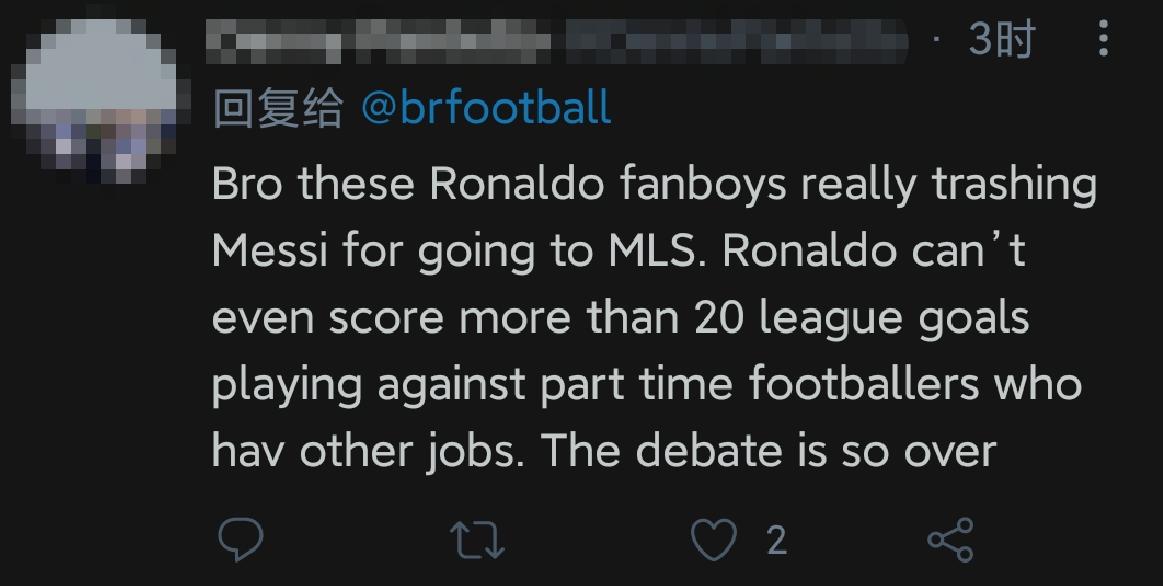
Task: Retweet the post about Ronaldo fanboys
Action: [477, 540]
